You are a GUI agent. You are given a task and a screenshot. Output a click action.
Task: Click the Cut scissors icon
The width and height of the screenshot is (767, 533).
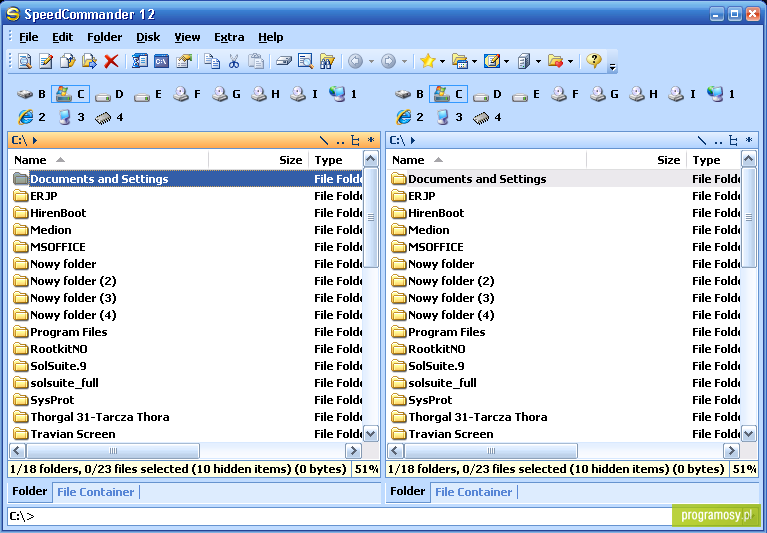(234, 61)
